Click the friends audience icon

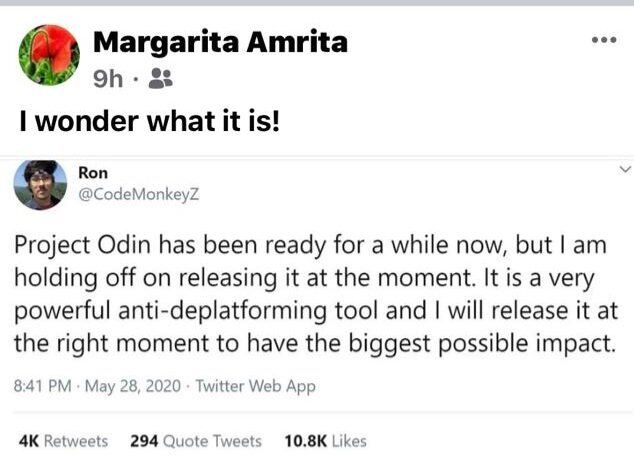coord(161,78)
